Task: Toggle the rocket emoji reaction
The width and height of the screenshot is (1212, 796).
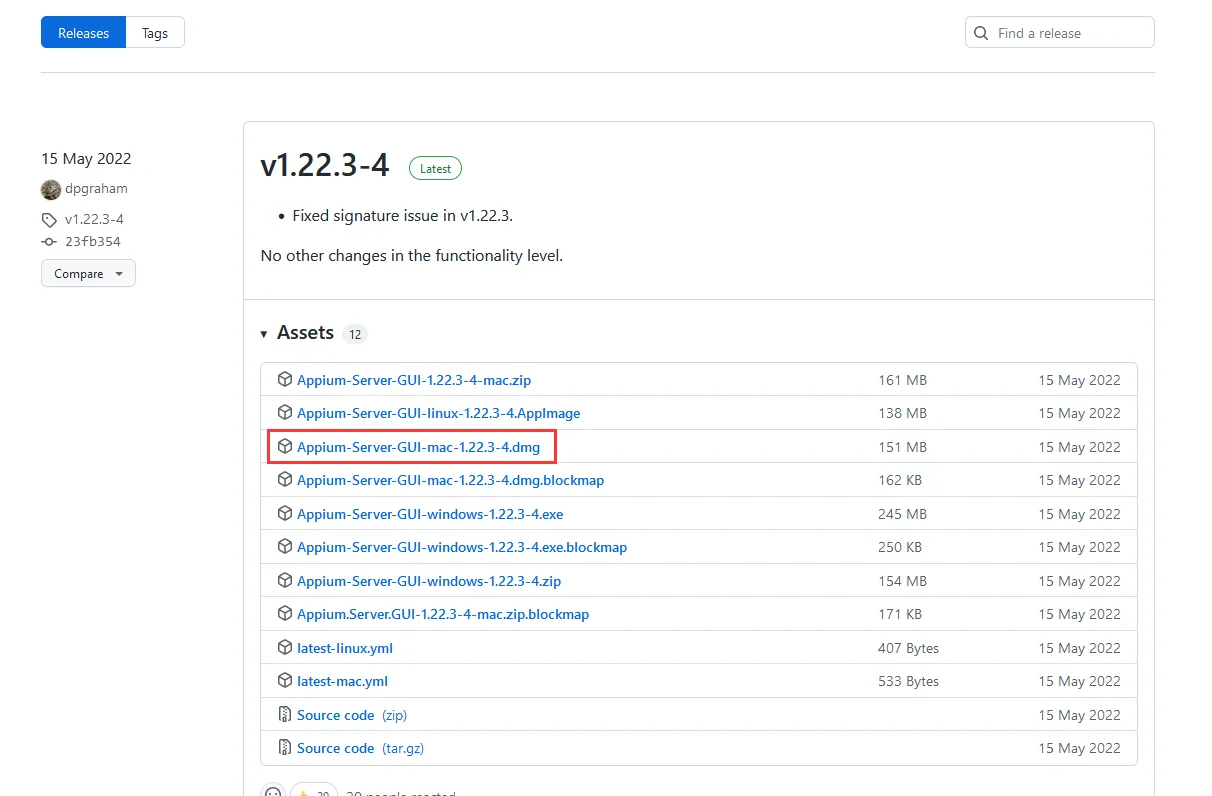Action: tap(314, 791)
